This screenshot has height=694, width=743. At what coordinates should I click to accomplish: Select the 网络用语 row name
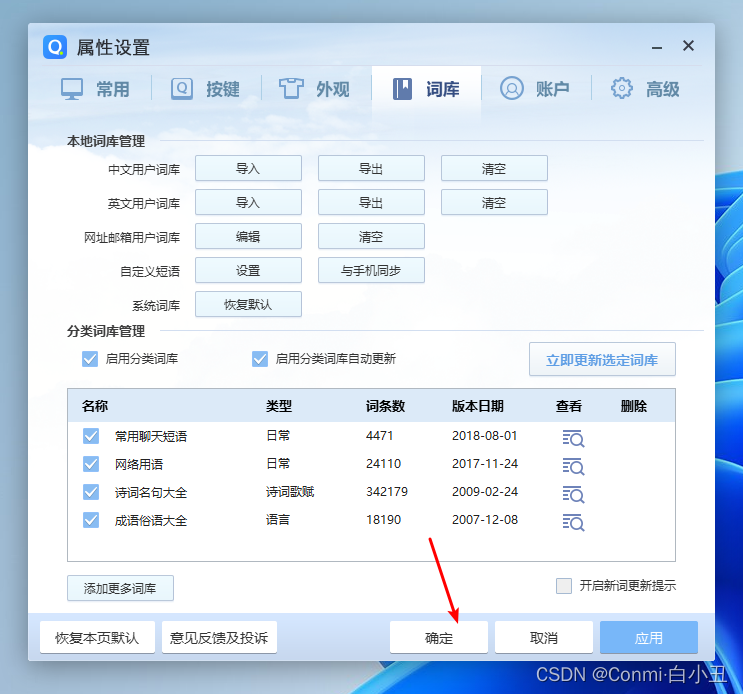[x=139, y=464]
